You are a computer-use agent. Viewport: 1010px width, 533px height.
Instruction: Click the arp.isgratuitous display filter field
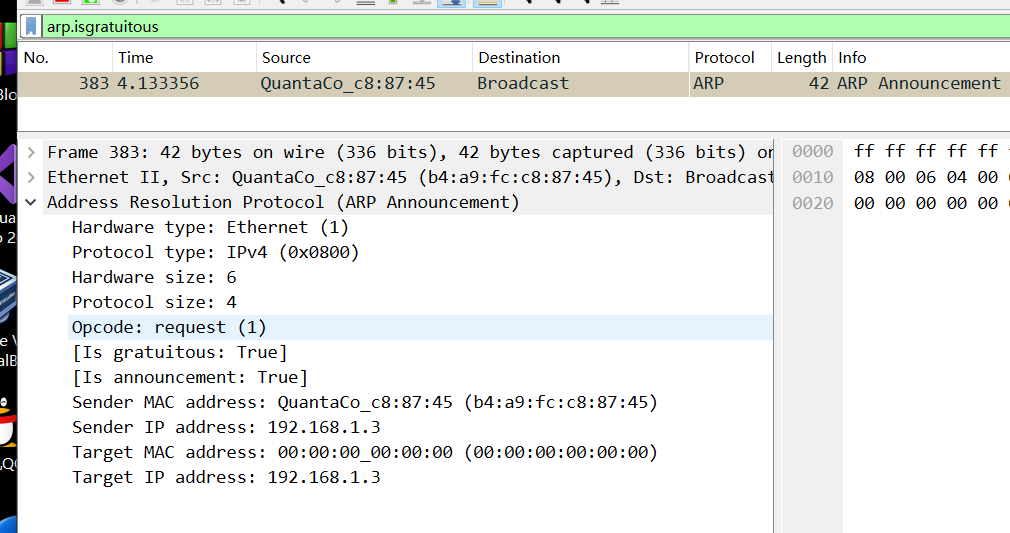(x=500, y=27)
